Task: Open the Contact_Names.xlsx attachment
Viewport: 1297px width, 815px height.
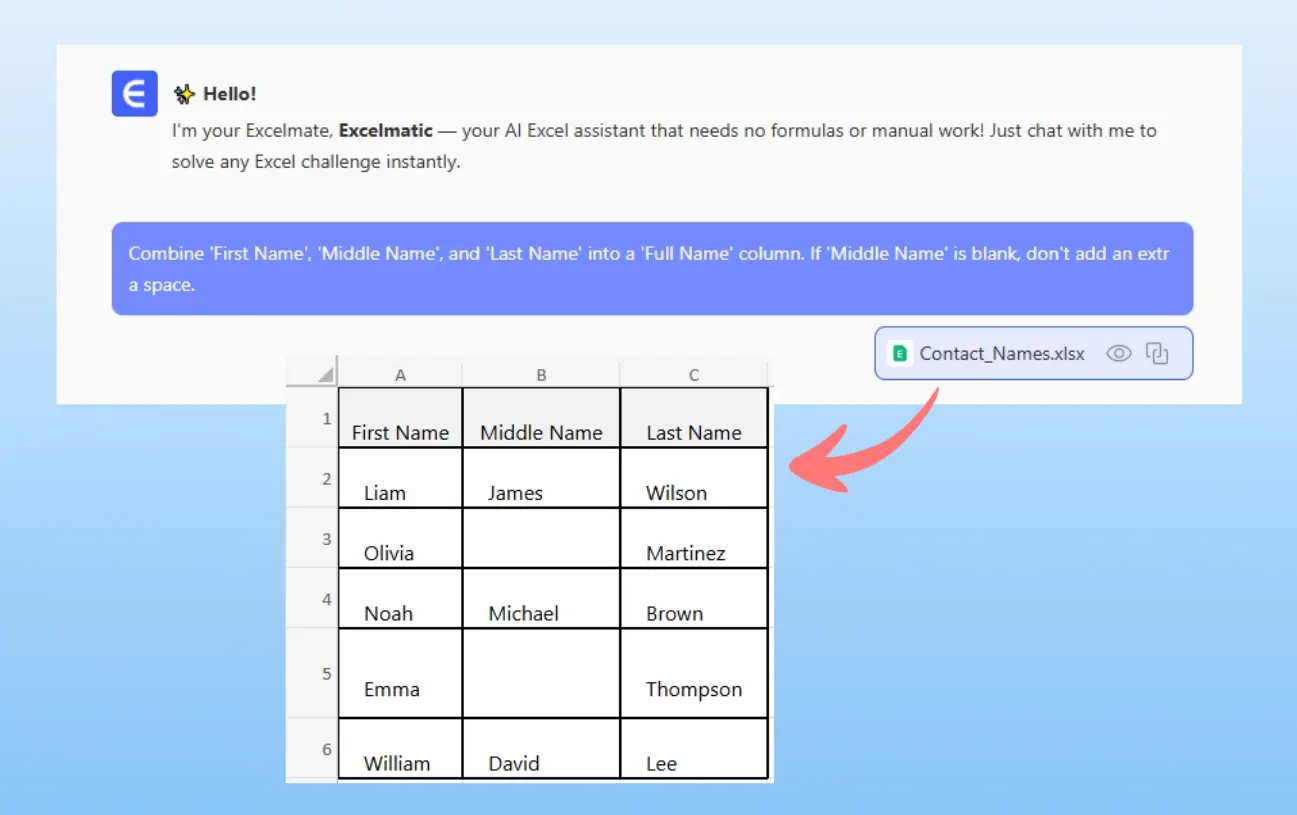Action: (1001, 353)
